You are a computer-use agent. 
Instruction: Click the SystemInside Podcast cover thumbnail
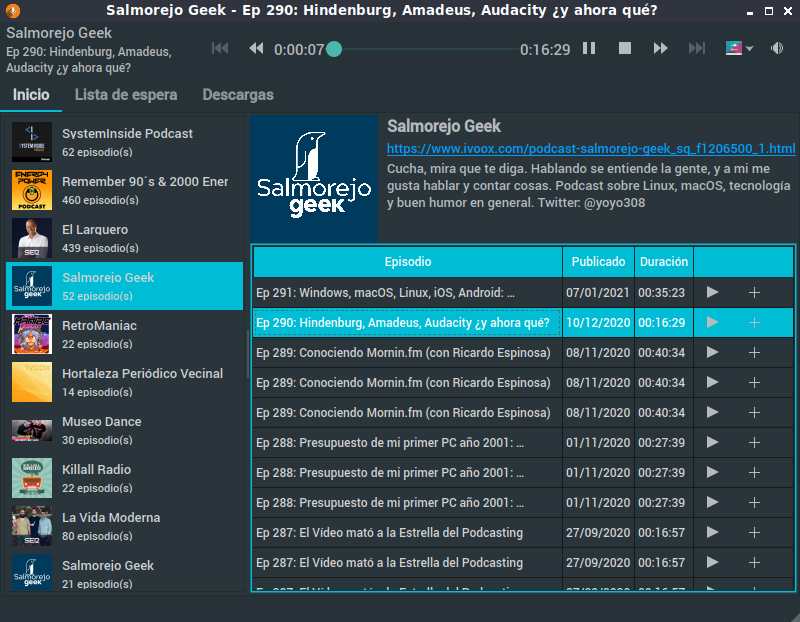point(32,142)
